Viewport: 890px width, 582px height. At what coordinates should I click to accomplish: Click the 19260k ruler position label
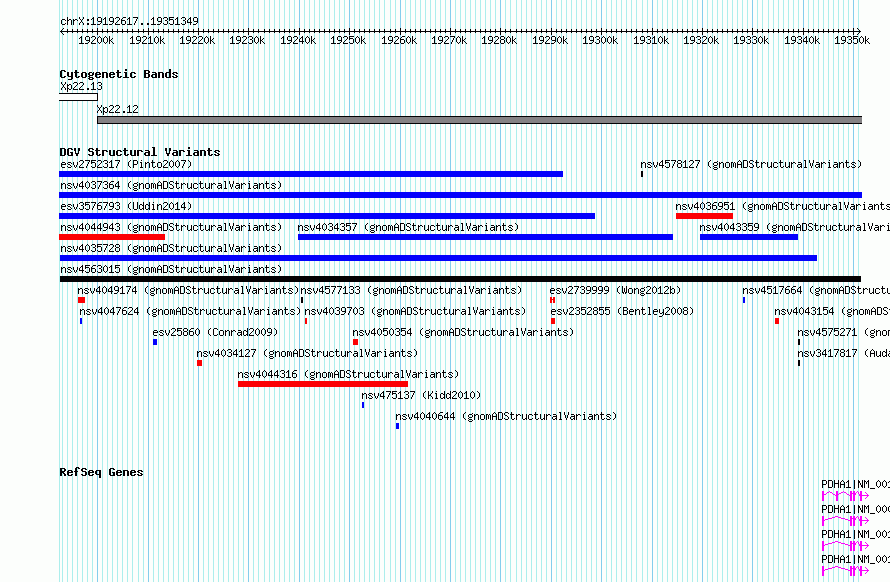(x=398, y=40)
